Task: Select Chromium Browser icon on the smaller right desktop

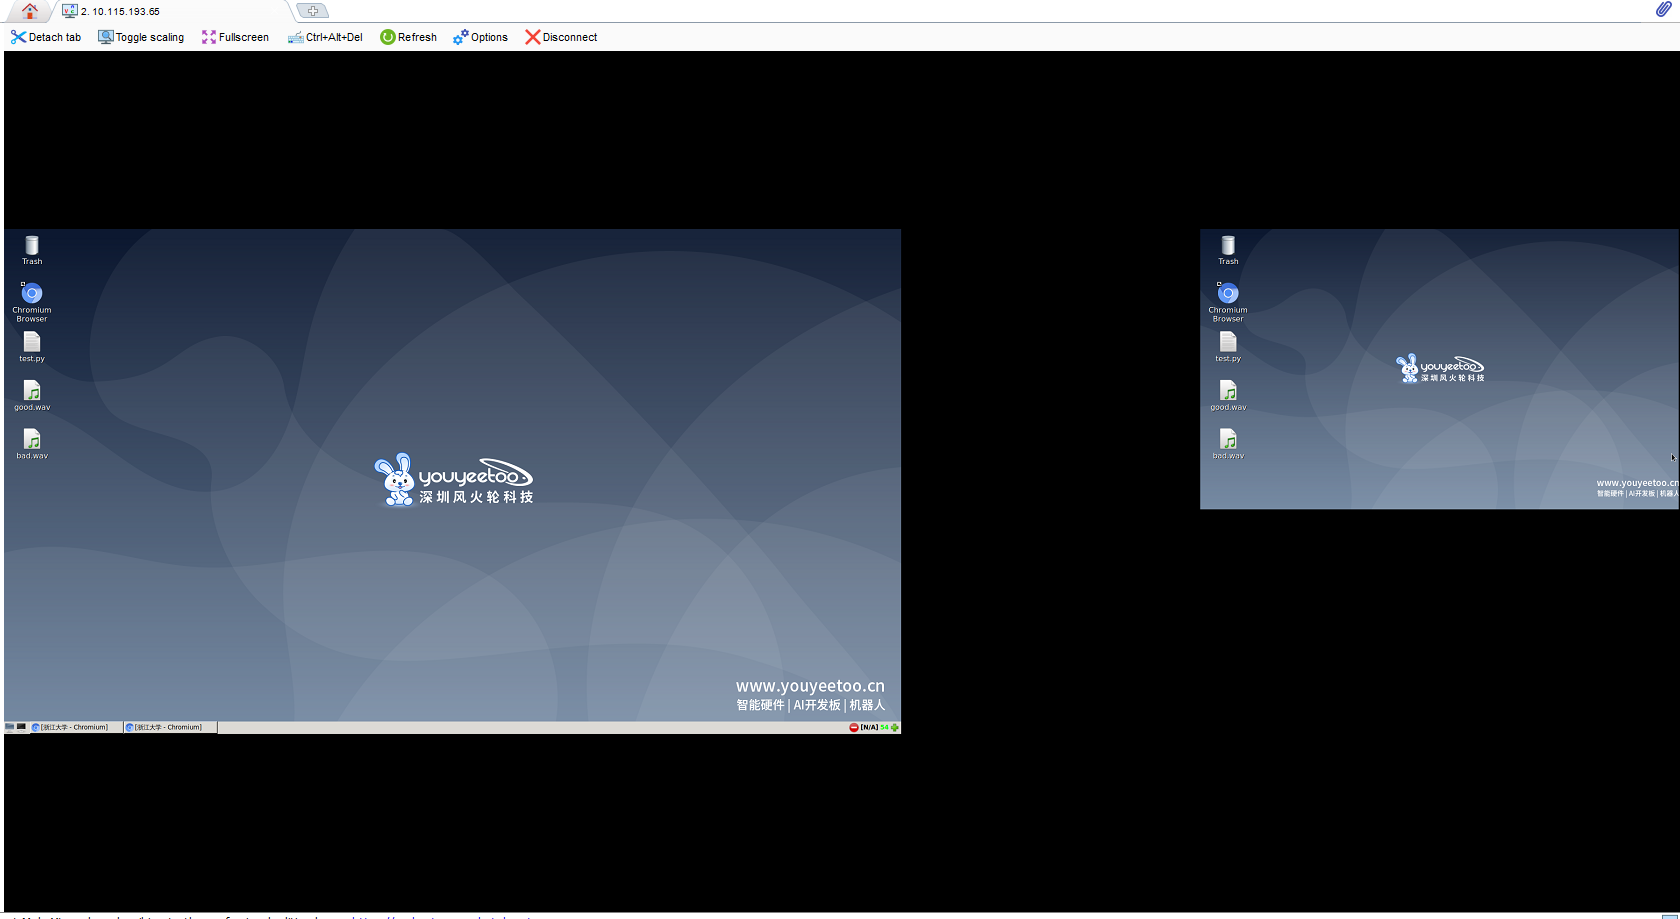Action: click(x=1228, y=296)
